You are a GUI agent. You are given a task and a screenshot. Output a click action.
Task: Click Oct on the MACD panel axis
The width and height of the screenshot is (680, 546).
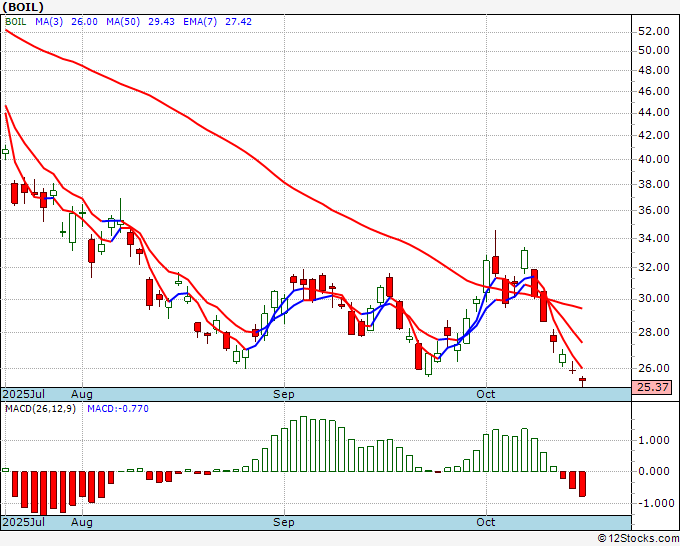point(486,522)
